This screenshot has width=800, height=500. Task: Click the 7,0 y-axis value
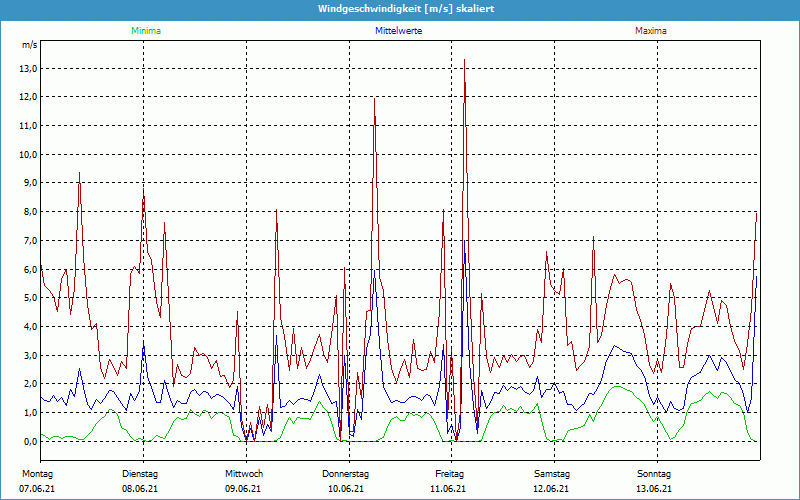point(30,240)
